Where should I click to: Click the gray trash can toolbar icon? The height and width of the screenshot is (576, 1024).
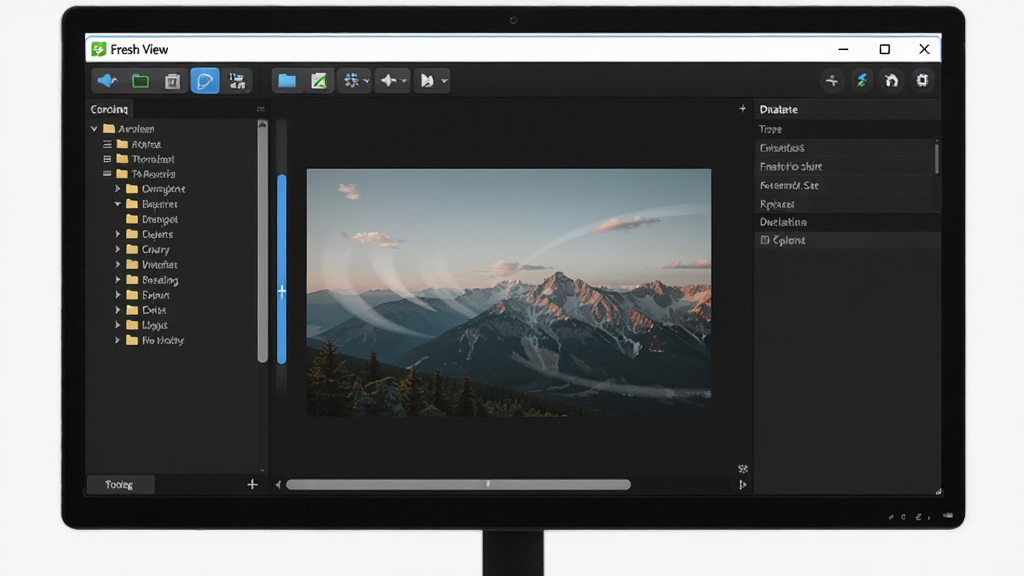(172, 81)
